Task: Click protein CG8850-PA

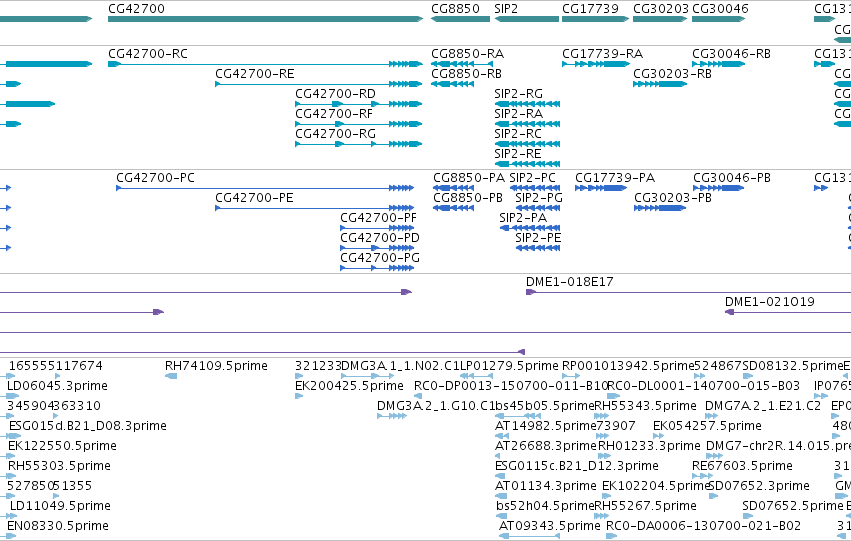Action: pos(453,188)
